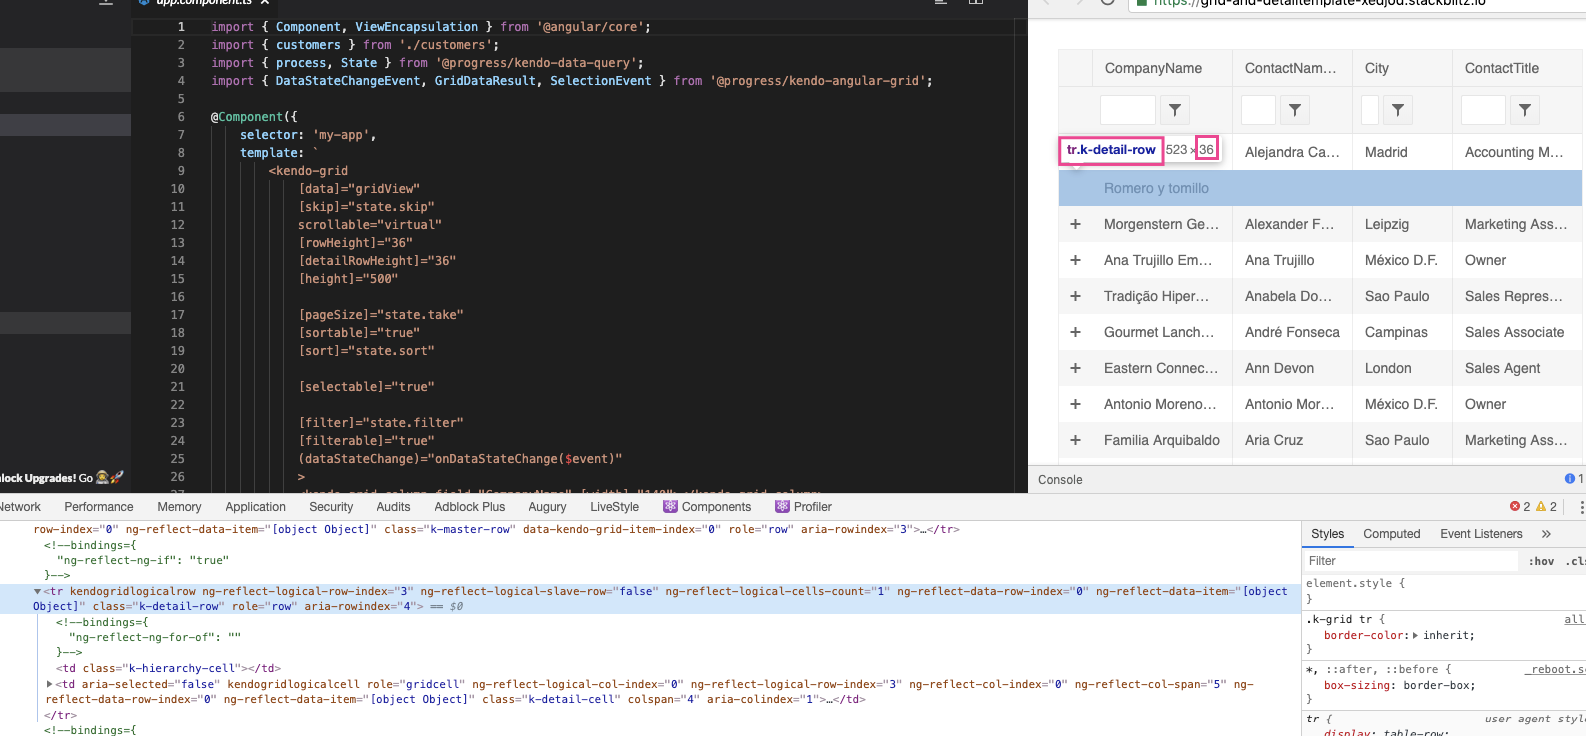
Task: Show more Elements sidebar tabs chevron
Action: tap(1546, 534)
